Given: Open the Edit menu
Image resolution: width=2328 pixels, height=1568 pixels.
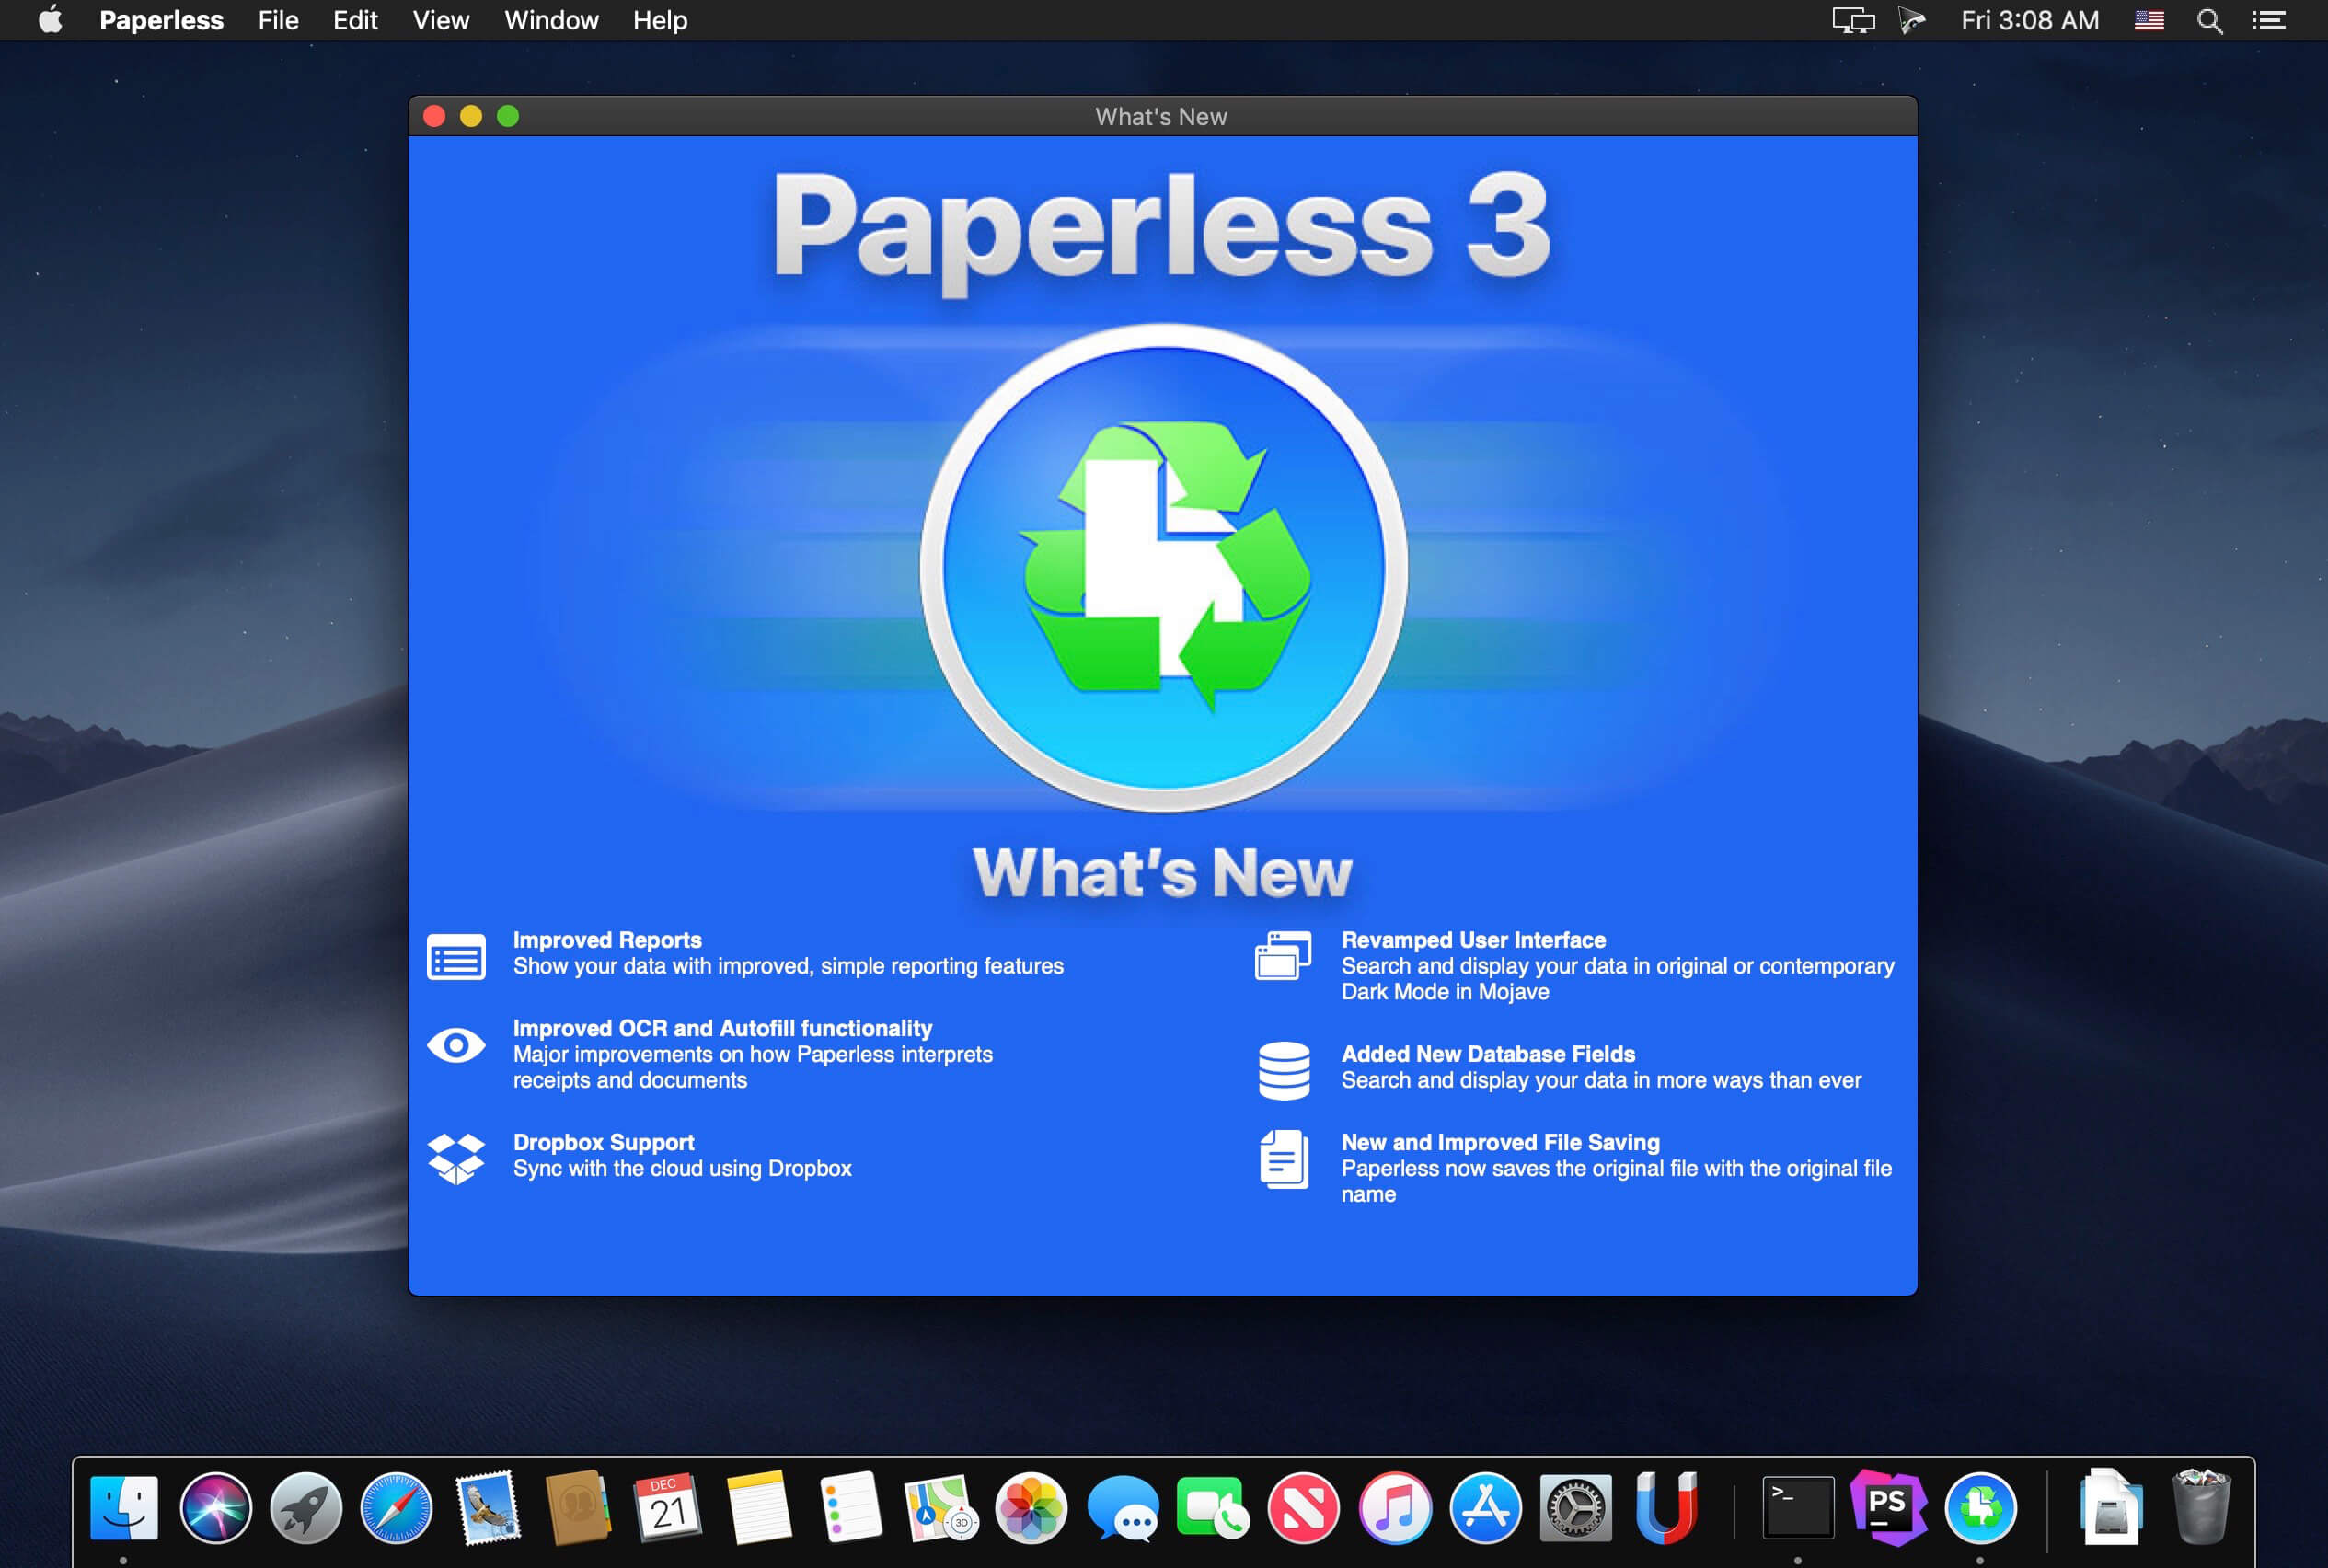Looking at the screenshot, I should (x=355, y=20).
